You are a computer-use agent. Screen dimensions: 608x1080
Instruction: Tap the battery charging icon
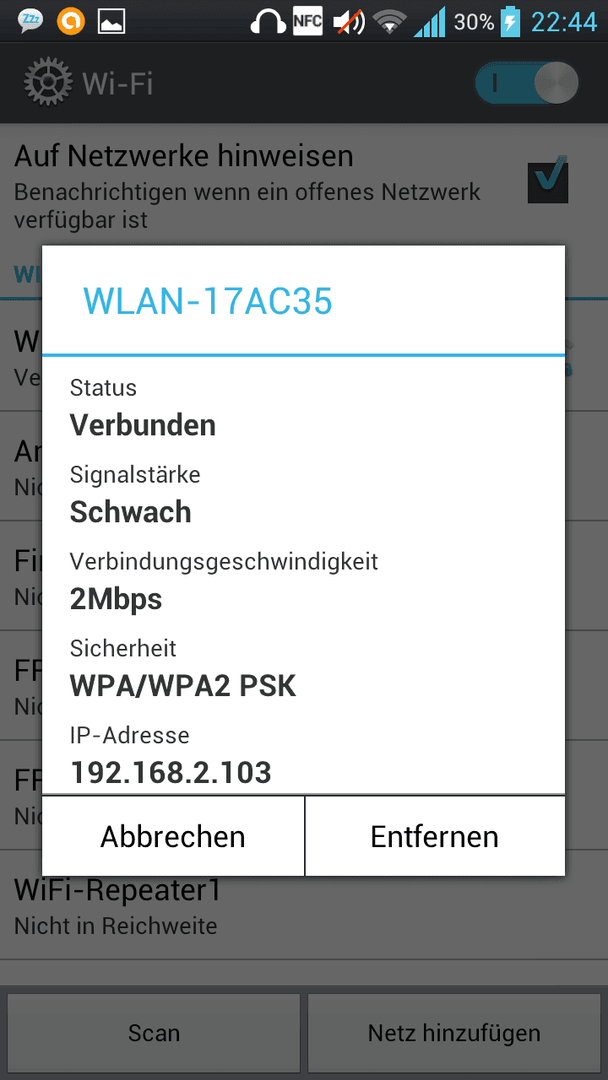pyautogui.click(x=510, y=22)
